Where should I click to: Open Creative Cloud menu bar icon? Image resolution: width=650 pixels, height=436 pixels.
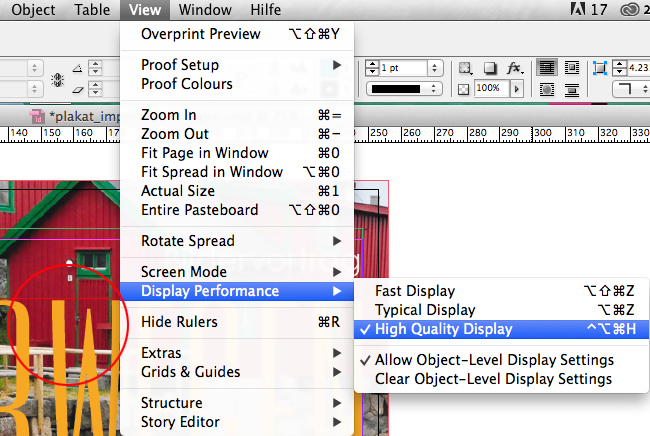[630, 11]
